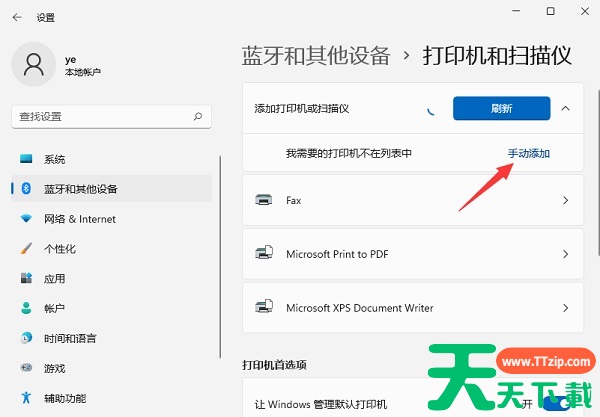Click the 设置 window title
Viewport: 600px width, 417px height.
pos(46,18)
